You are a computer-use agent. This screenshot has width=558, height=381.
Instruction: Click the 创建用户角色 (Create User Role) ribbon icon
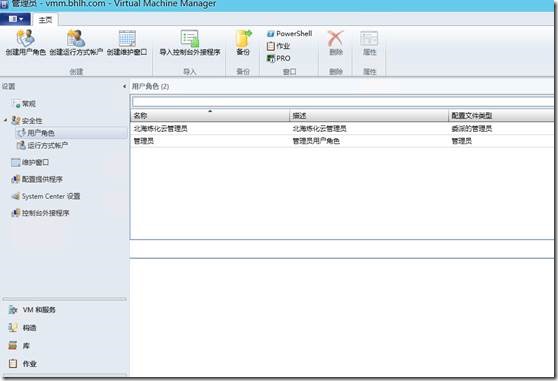[x=26, y=38]
